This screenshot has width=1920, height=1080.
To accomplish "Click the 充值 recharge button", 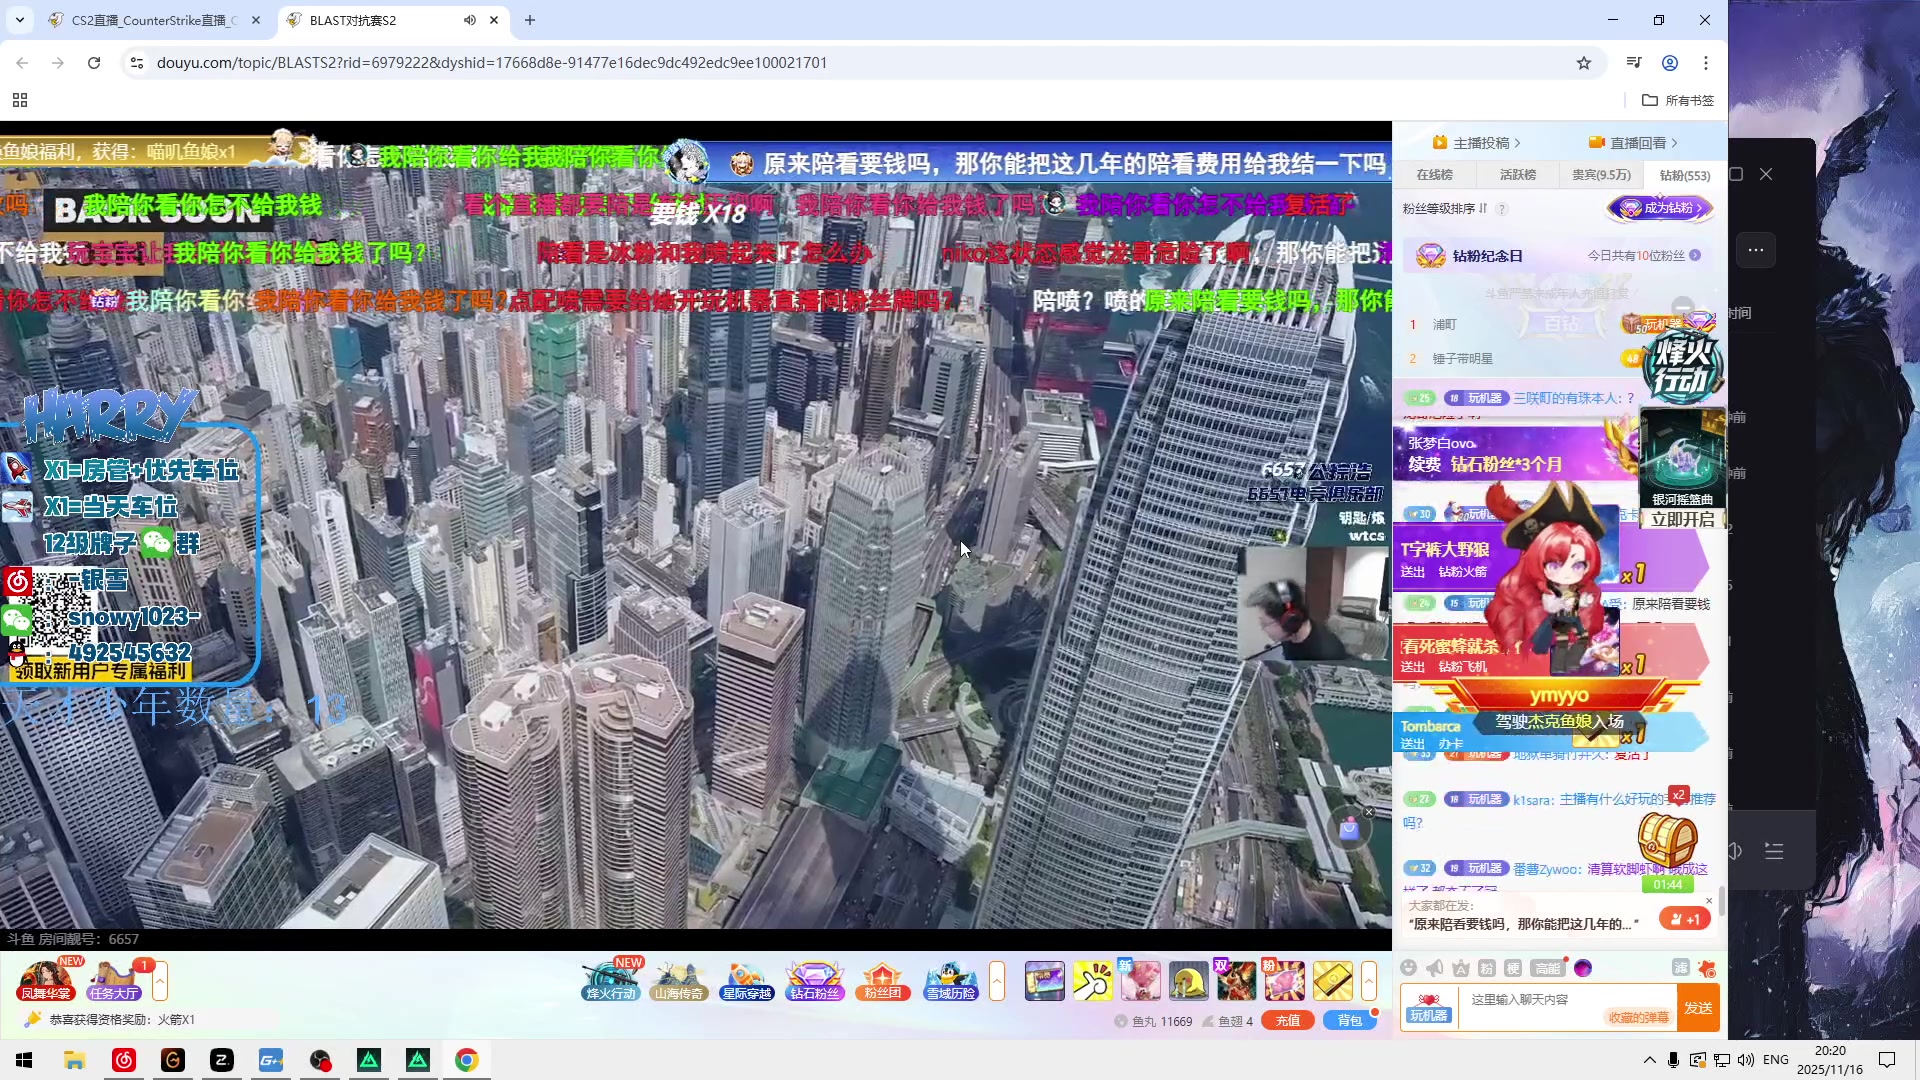I will (x=1287, y=1020).
